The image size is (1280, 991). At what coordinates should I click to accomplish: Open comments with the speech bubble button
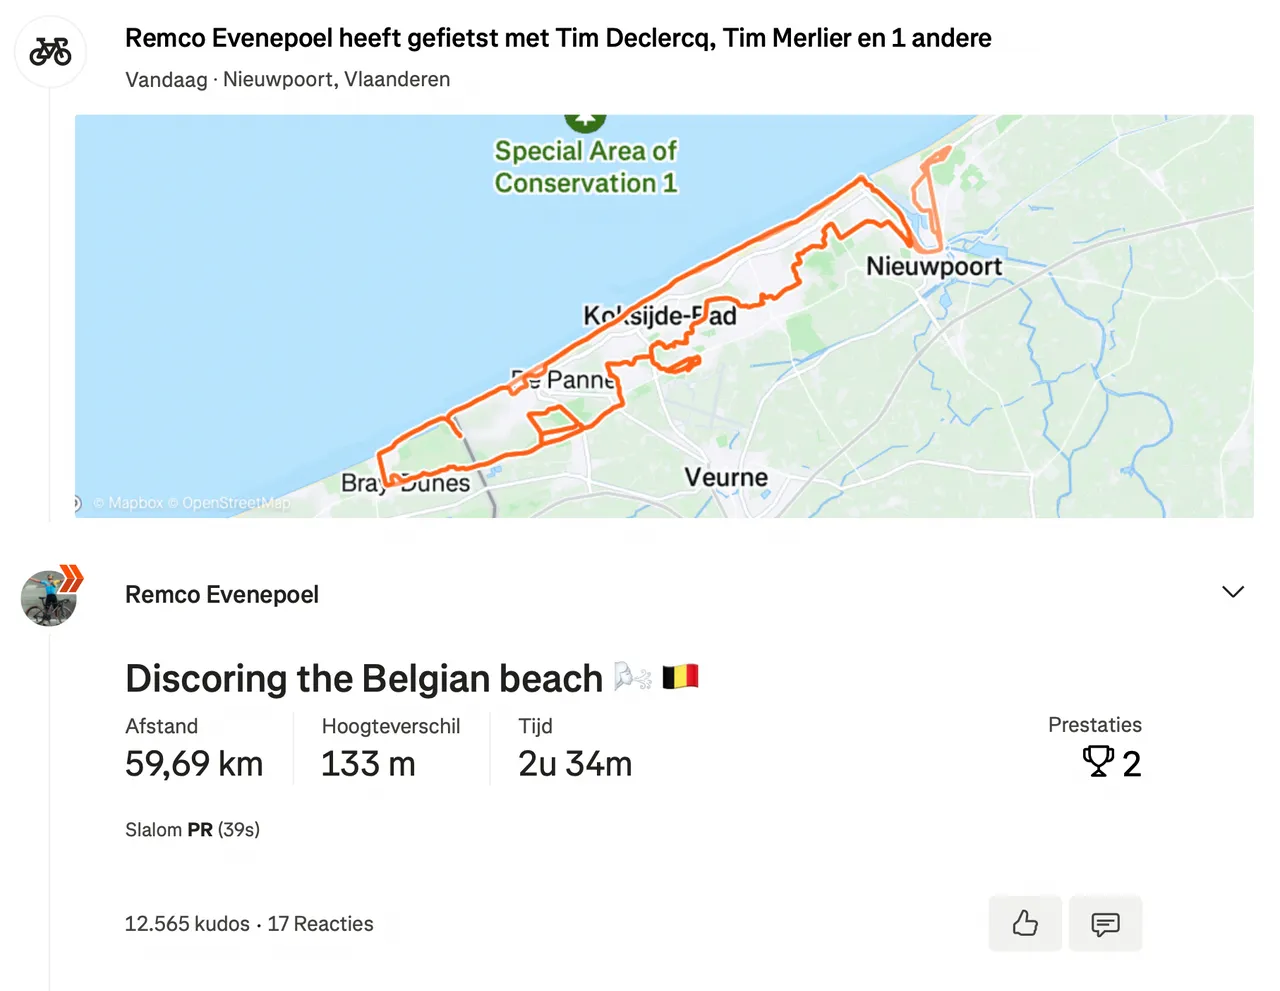pyautogui.click(x=1105, y=923)
